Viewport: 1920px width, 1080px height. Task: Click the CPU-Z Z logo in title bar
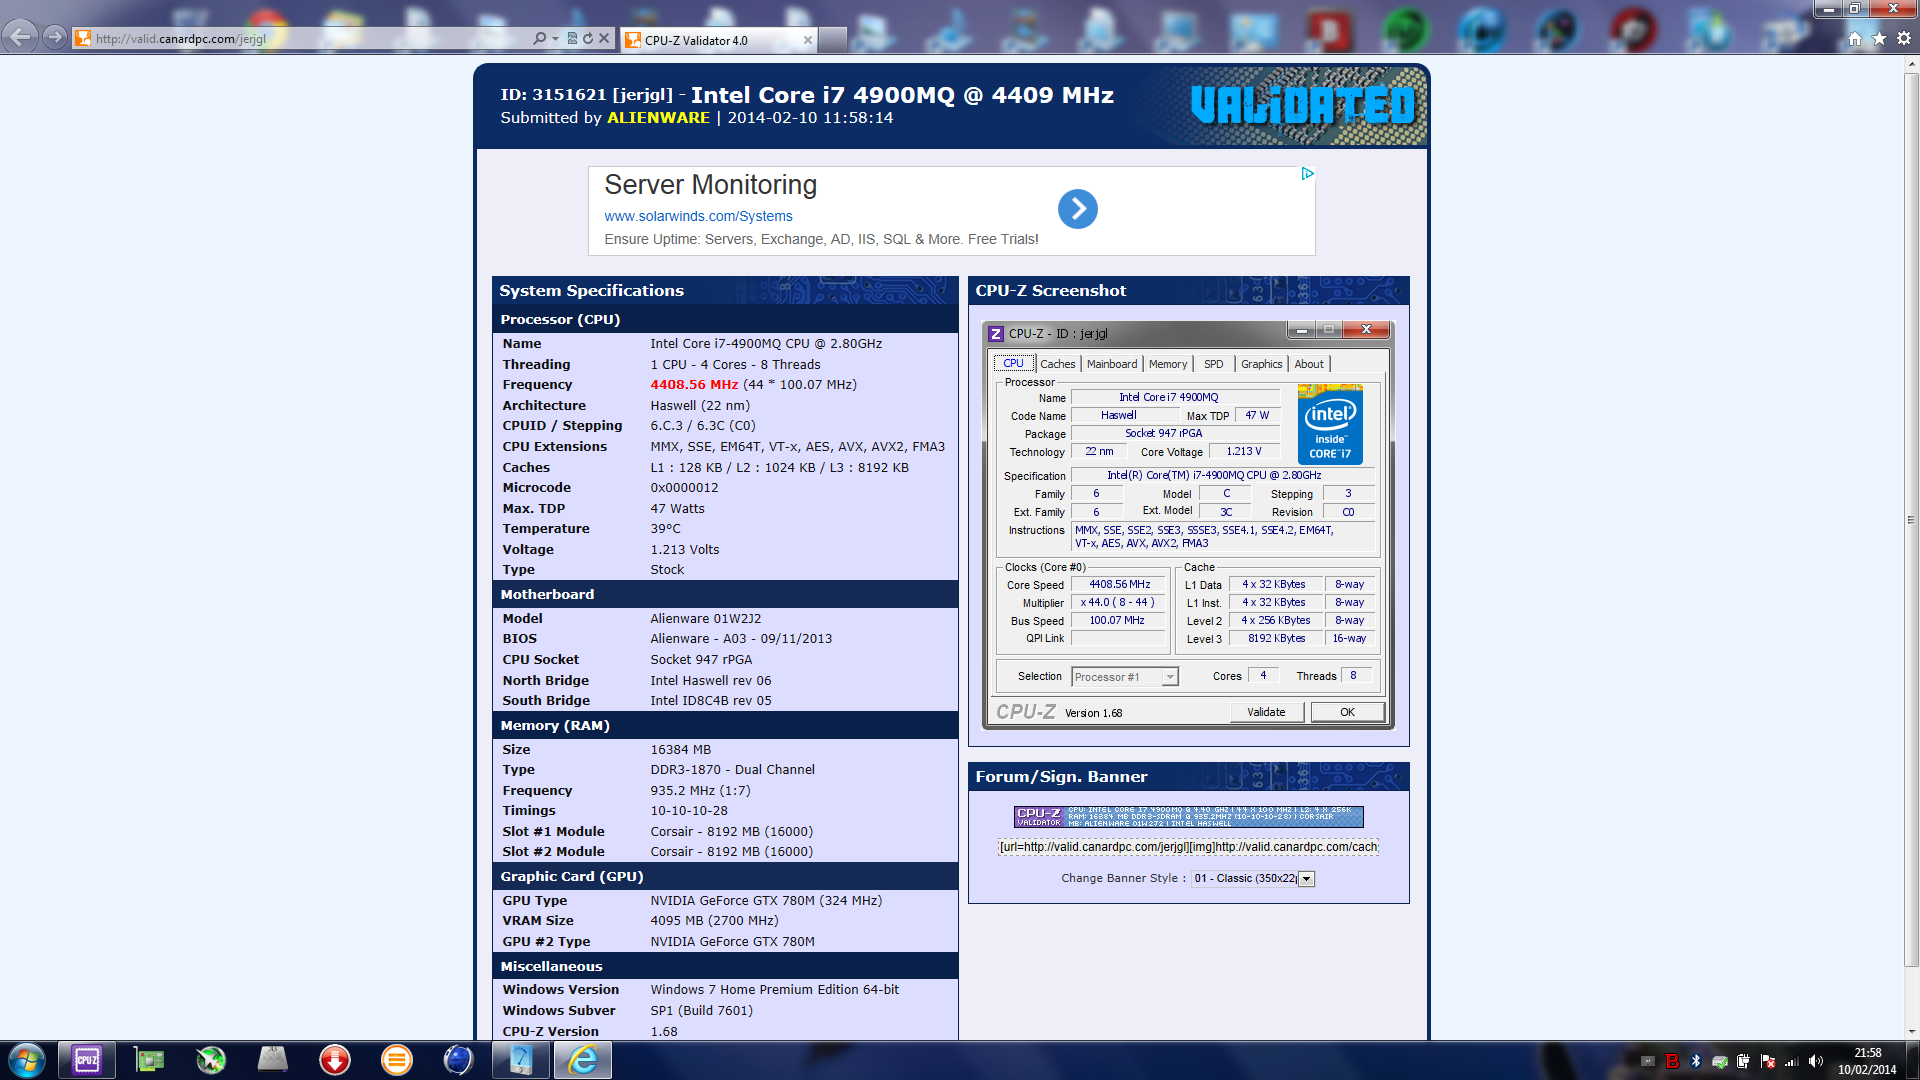coord(996,333)
